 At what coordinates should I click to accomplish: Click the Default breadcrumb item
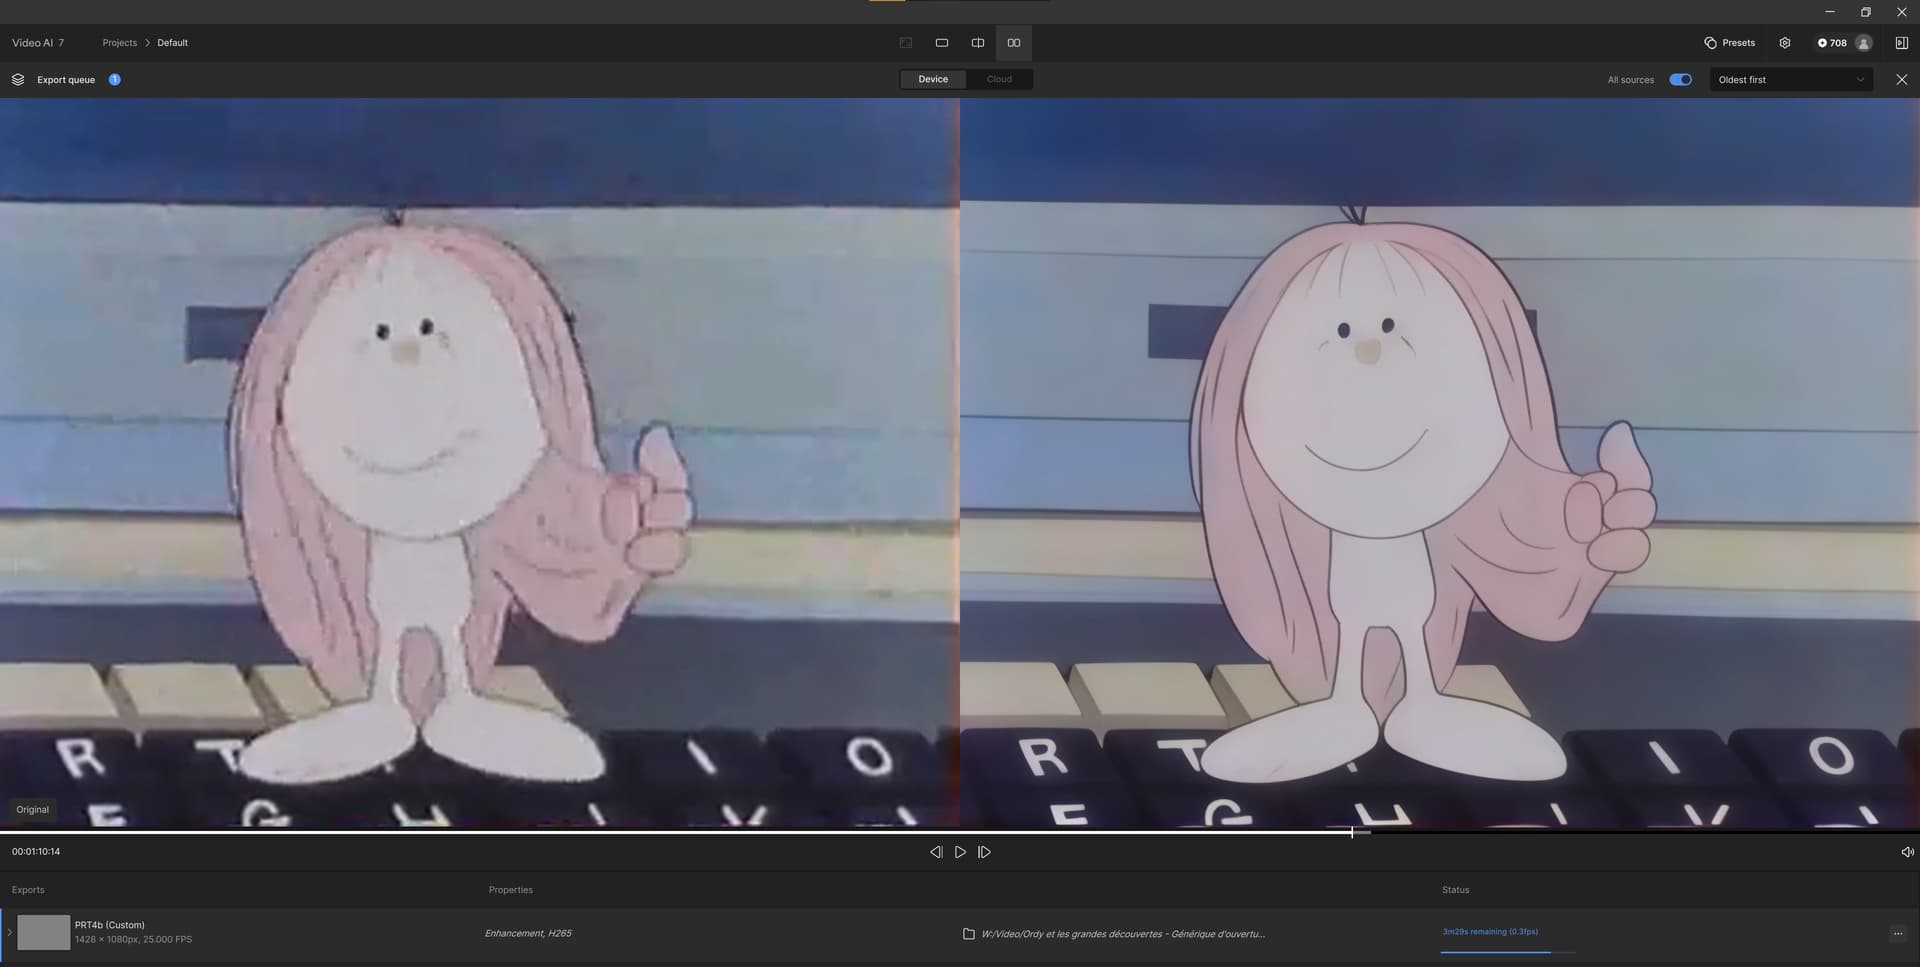coord(172,43)
